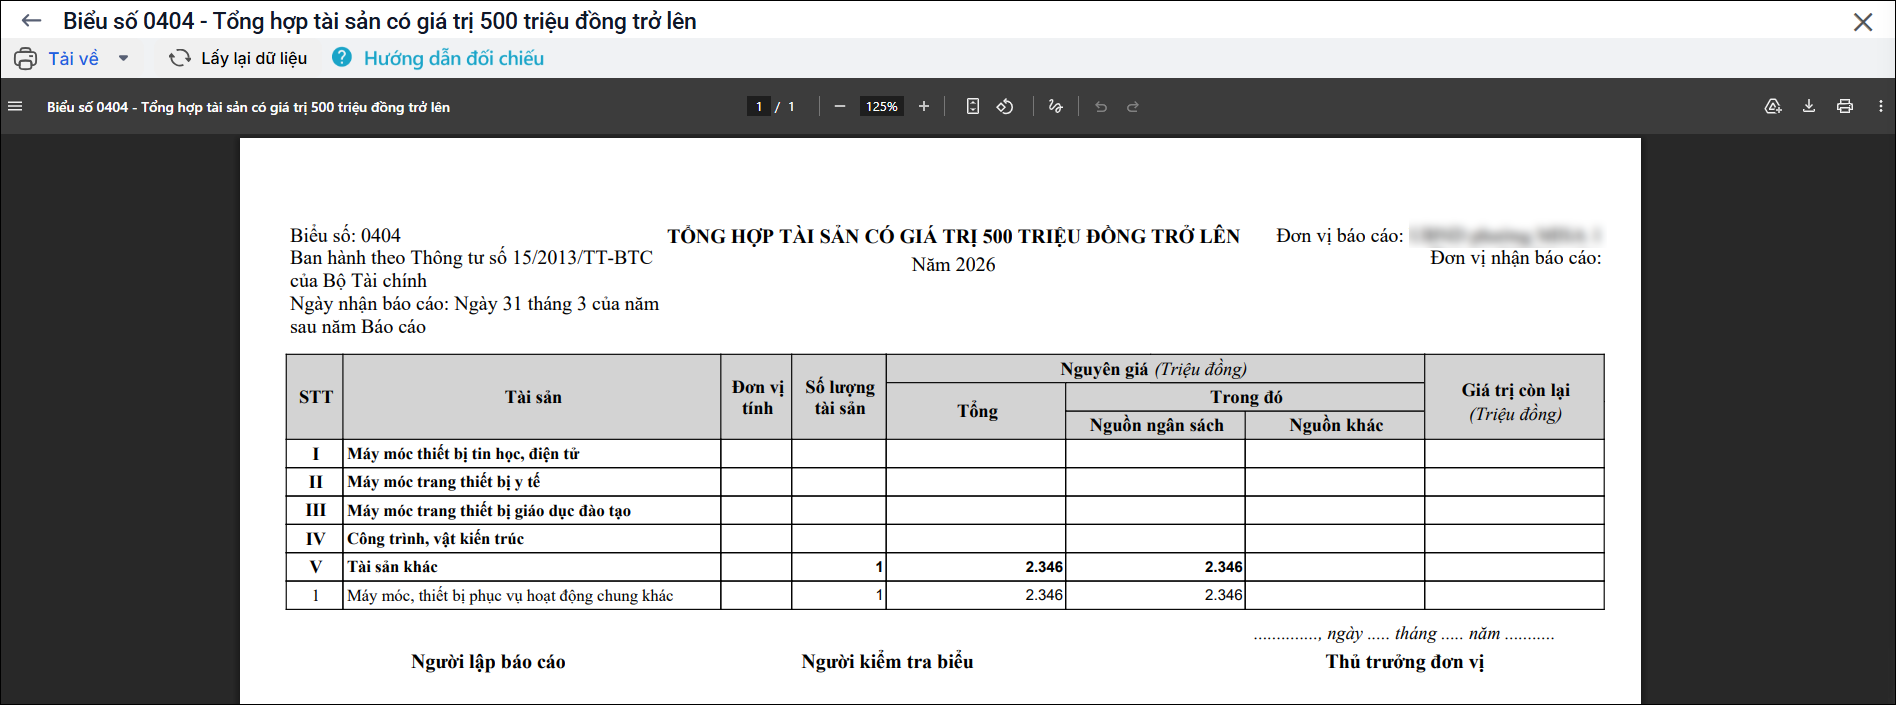1896x705 pixels.
Task: Click the redo arrow in PDF toolbar
Action: point(1133,106)
